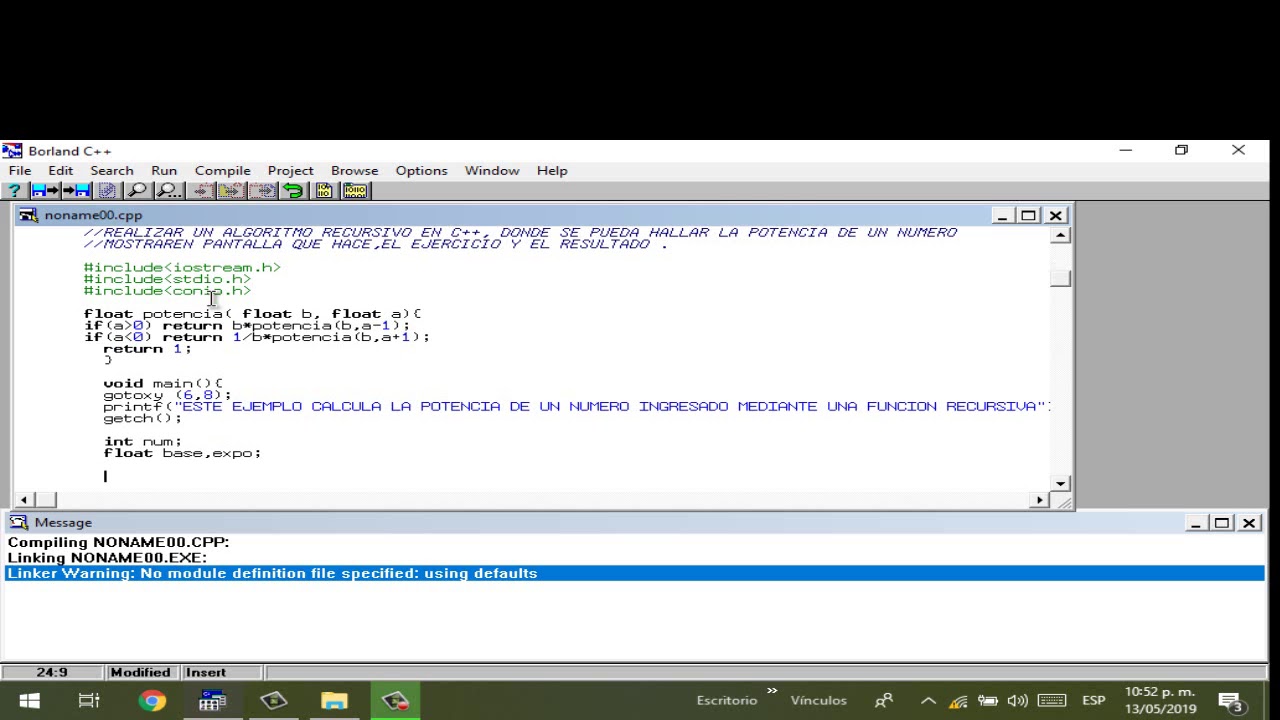Image resolution: width=1280 pixels, height=720 pixels.
Task: Click the editor horizontal scrollbar left arrow
Action: pyautogui.click(x=24, y=499)
